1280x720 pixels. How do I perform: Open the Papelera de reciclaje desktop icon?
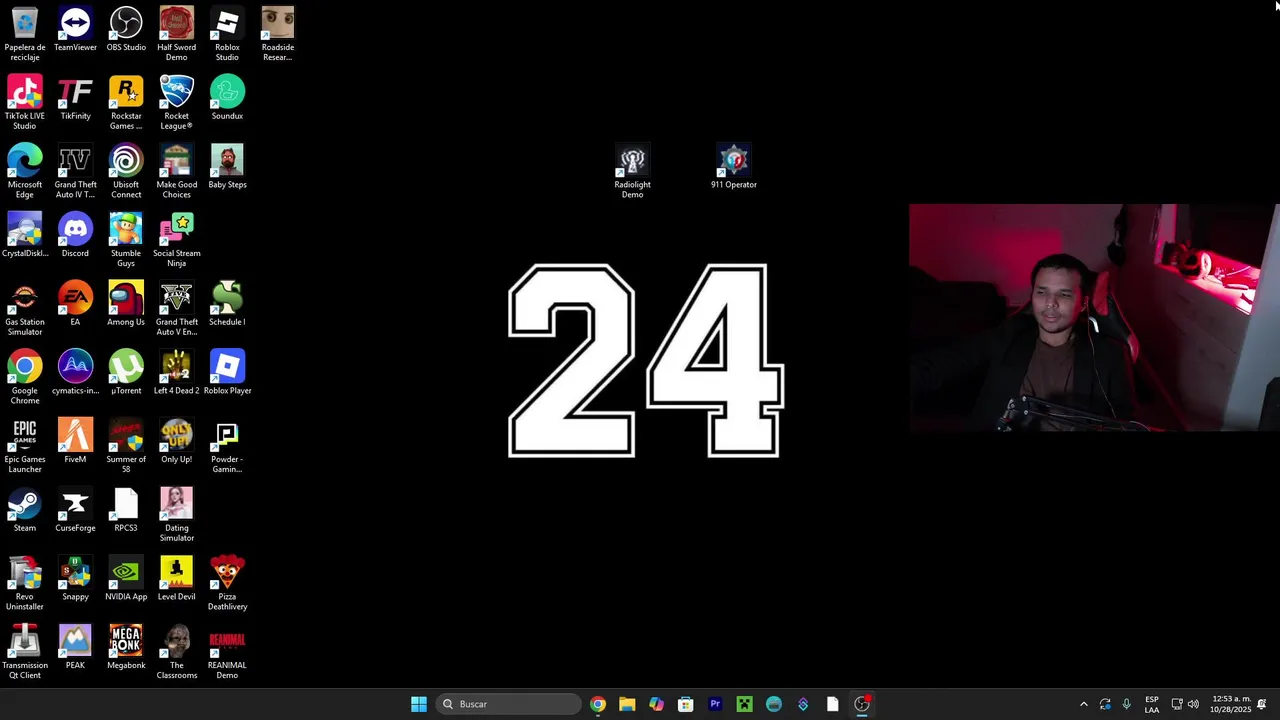pyautogui.click(x=25, y=34)
